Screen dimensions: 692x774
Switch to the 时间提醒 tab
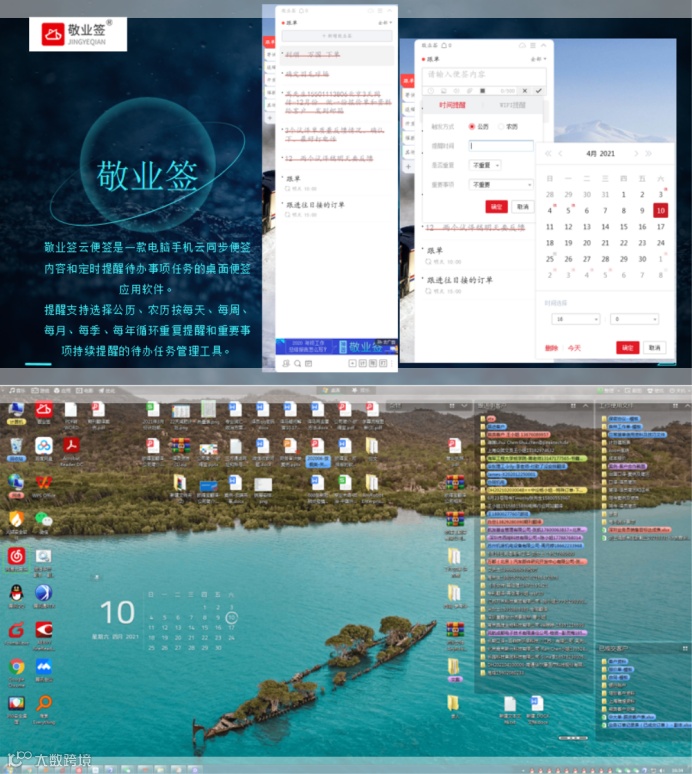452,105
